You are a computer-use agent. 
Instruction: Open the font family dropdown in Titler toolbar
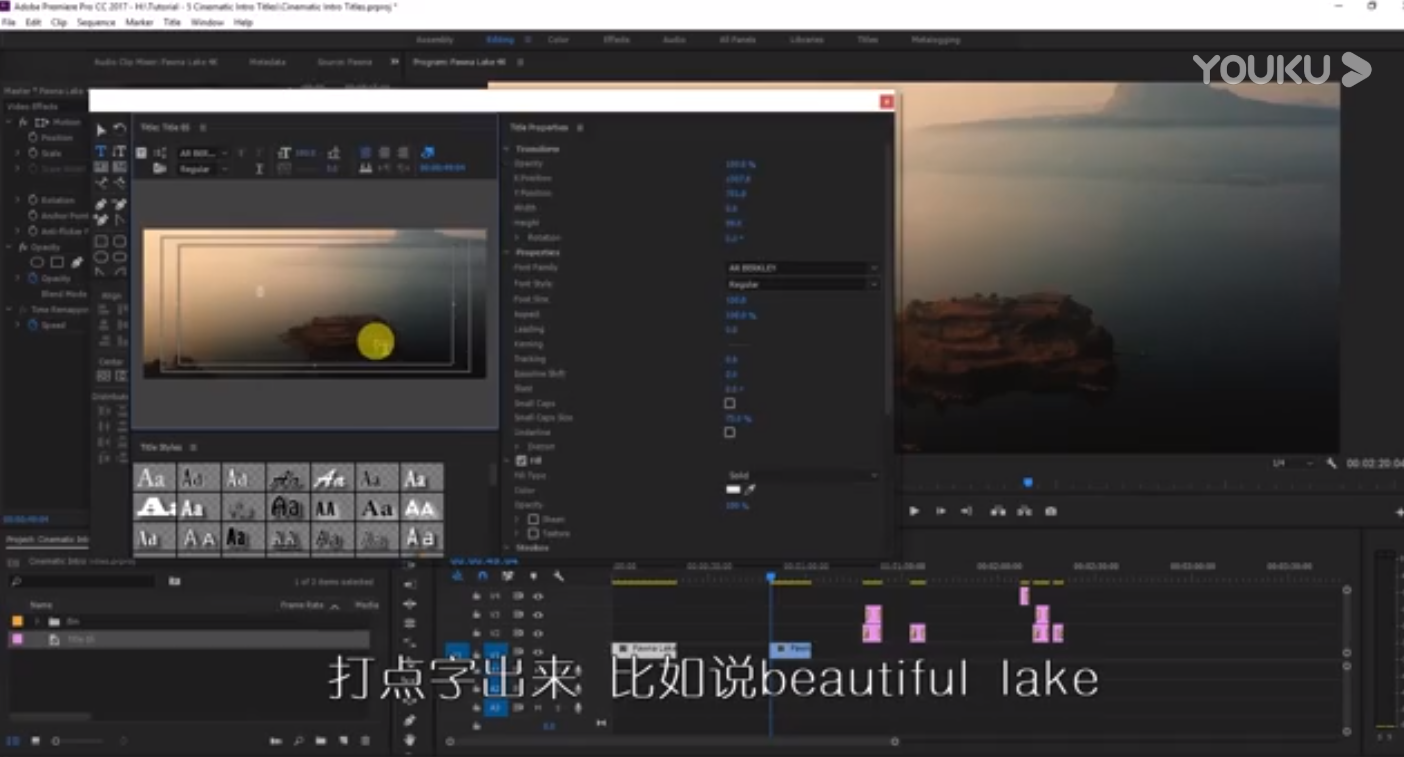203,153
